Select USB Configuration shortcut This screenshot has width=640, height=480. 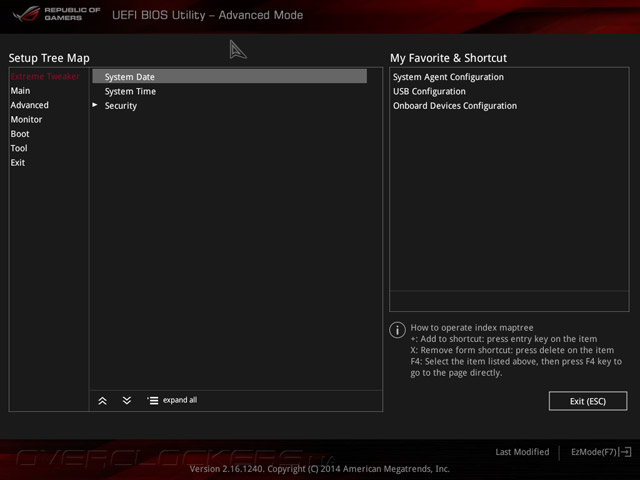429,91
